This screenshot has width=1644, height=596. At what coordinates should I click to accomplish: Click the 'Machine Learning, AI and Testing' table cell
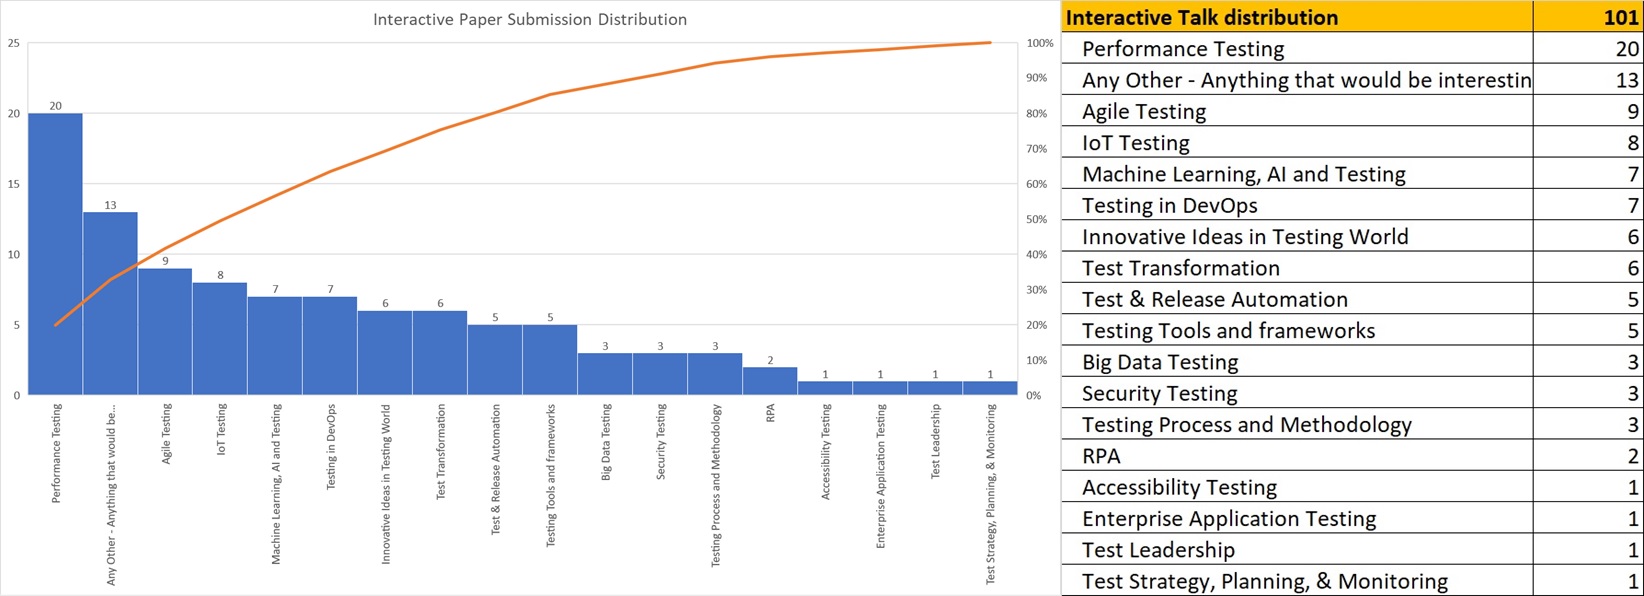(1243, 174)
